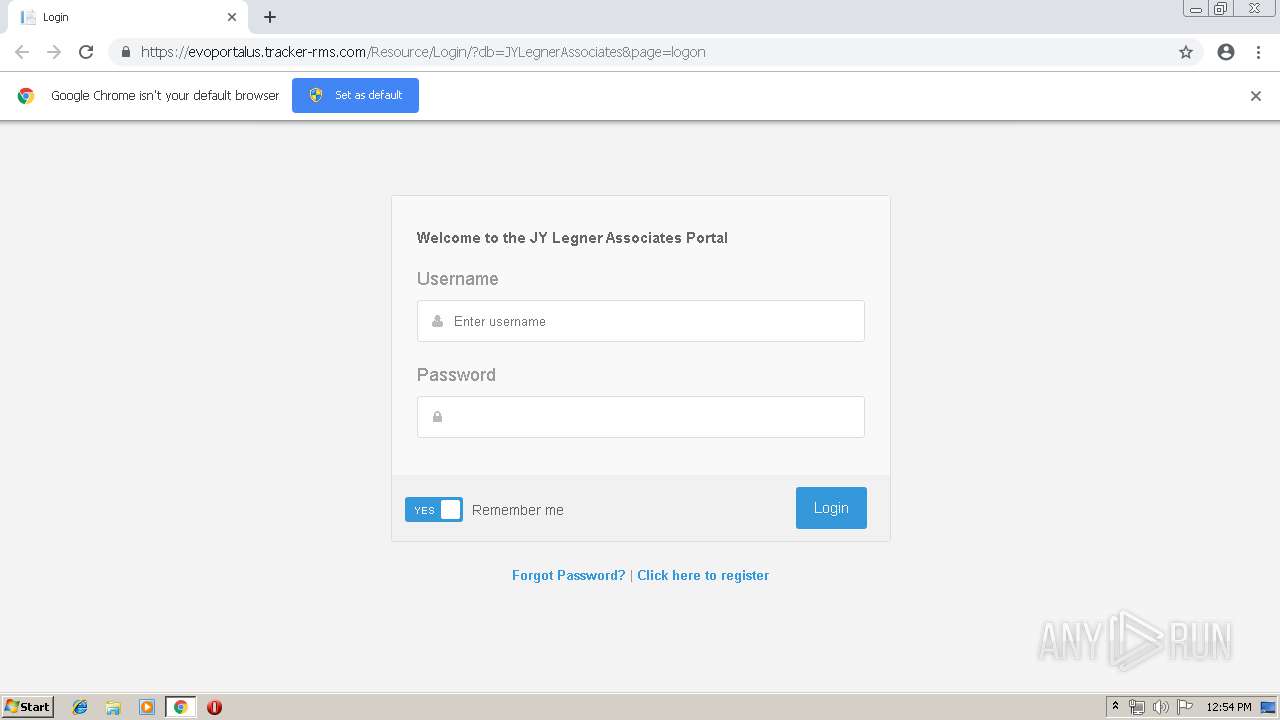This screenshot has height=720, width=1280.
Task: Click the Remember me label
Action: [x=518, y=510]
